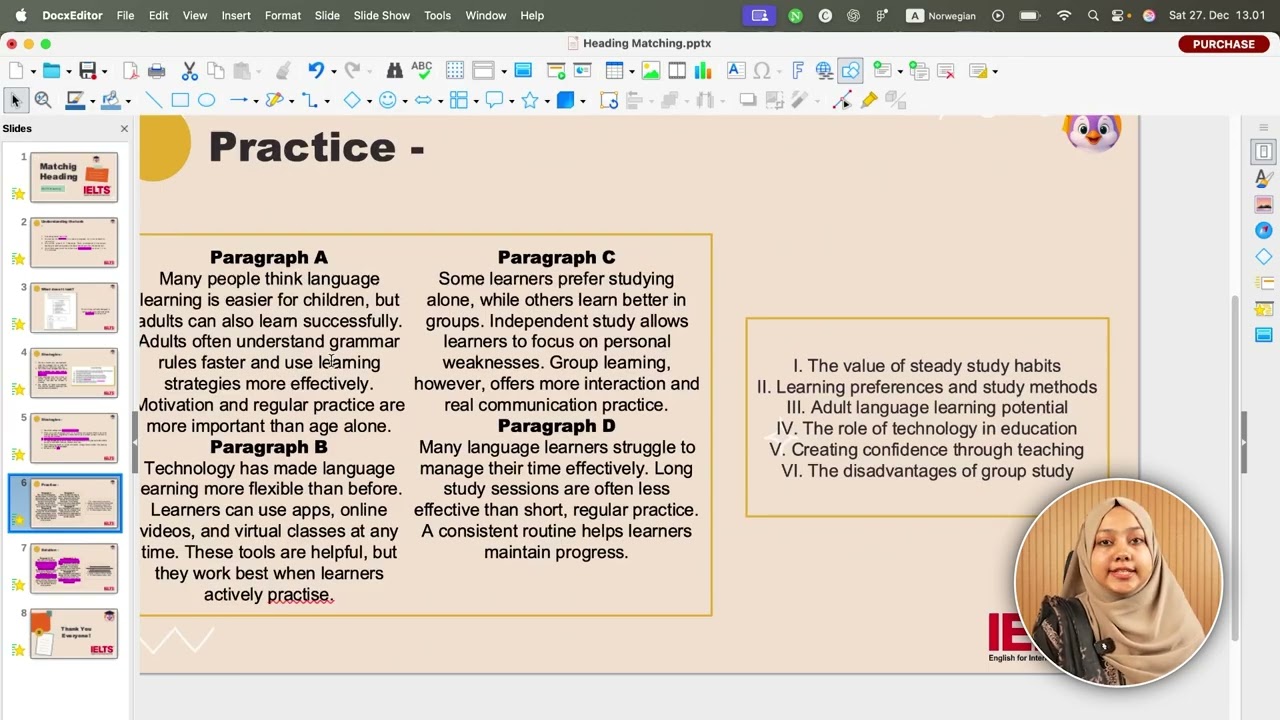Select the Zoom and Pan tool

point(43,100)
